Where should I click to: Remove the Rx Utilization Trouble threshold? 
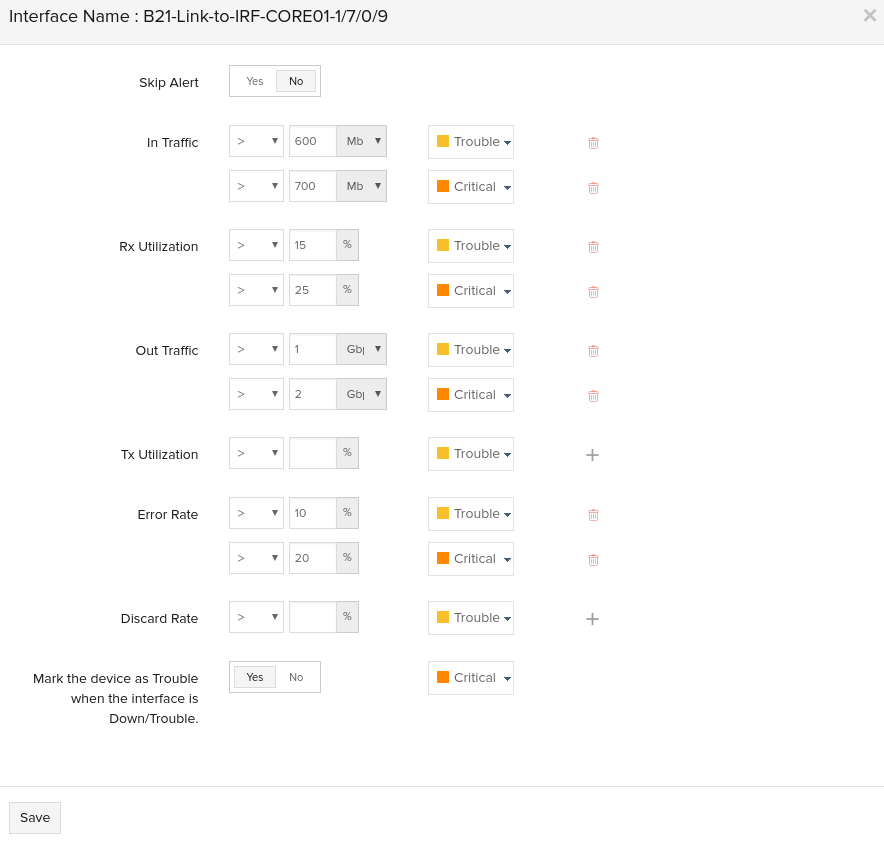click(x=593, y=246)
